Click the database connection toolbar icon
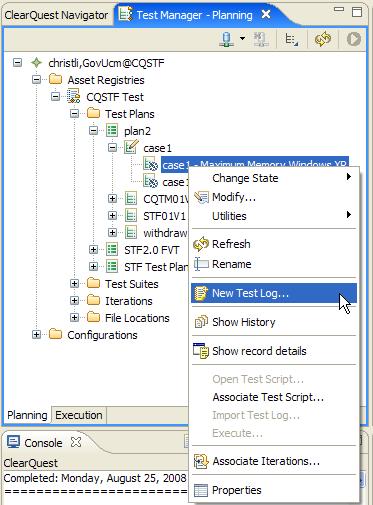373x505 pixels. tap(226, 39)
